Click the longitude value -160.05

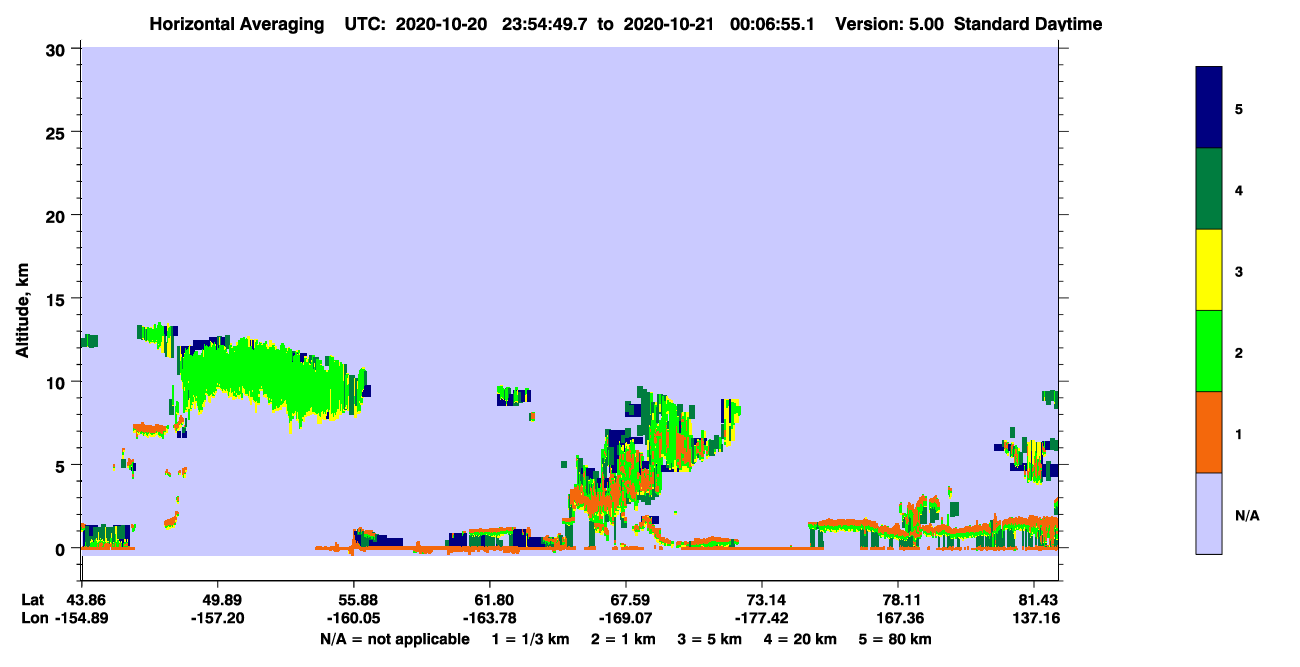coord(353,619)
